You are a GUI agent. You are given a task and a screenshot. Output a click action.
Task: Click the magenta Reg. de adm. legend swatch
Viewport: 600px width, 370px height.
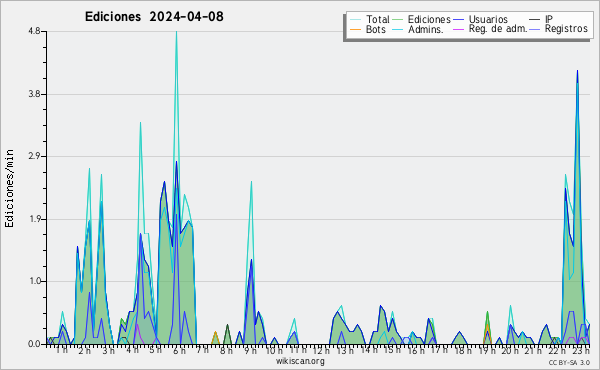tap(458, 29)
